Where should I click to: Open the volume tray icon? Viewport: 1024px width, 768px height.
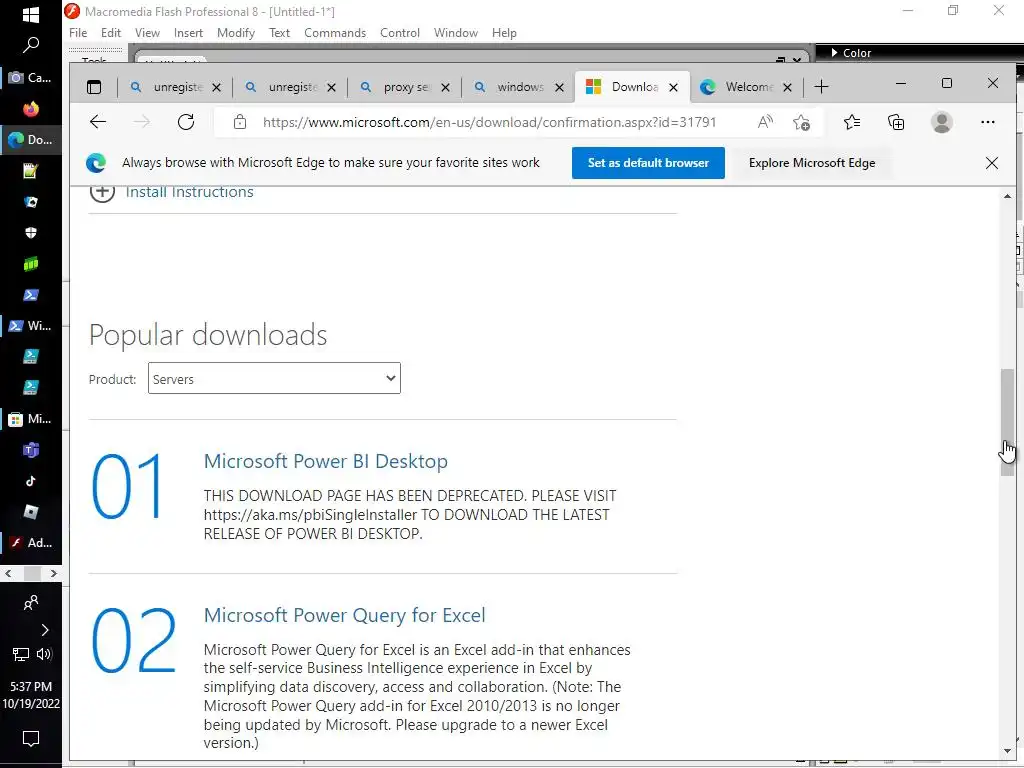(44, 654)
